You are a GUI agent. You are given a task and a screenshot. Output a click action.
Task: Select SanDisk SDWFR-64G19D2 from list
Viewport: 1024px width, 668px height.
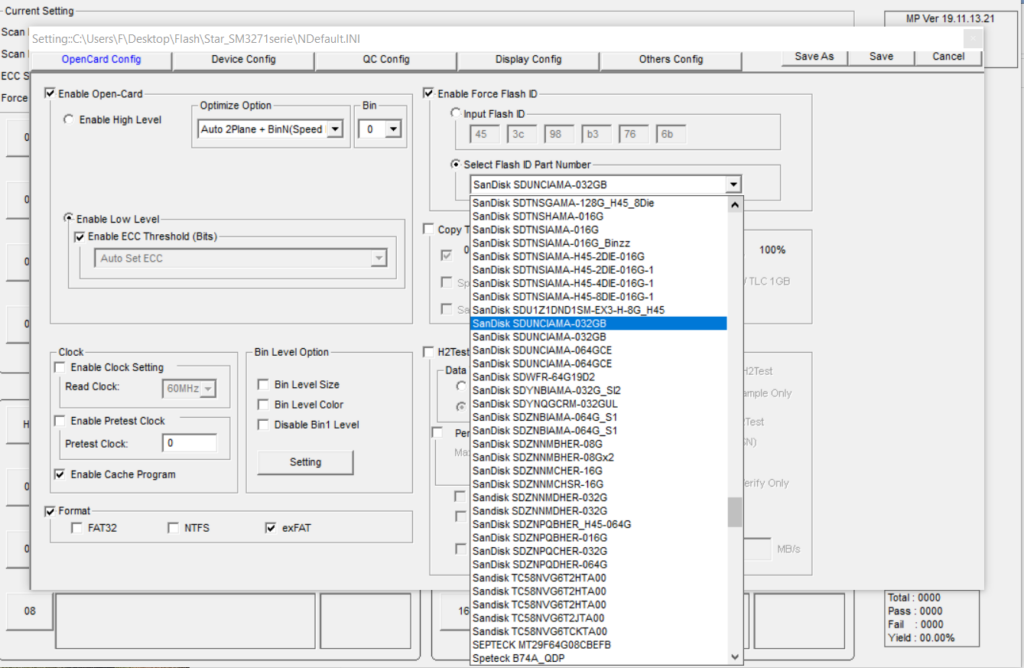[x=598, y=377]
